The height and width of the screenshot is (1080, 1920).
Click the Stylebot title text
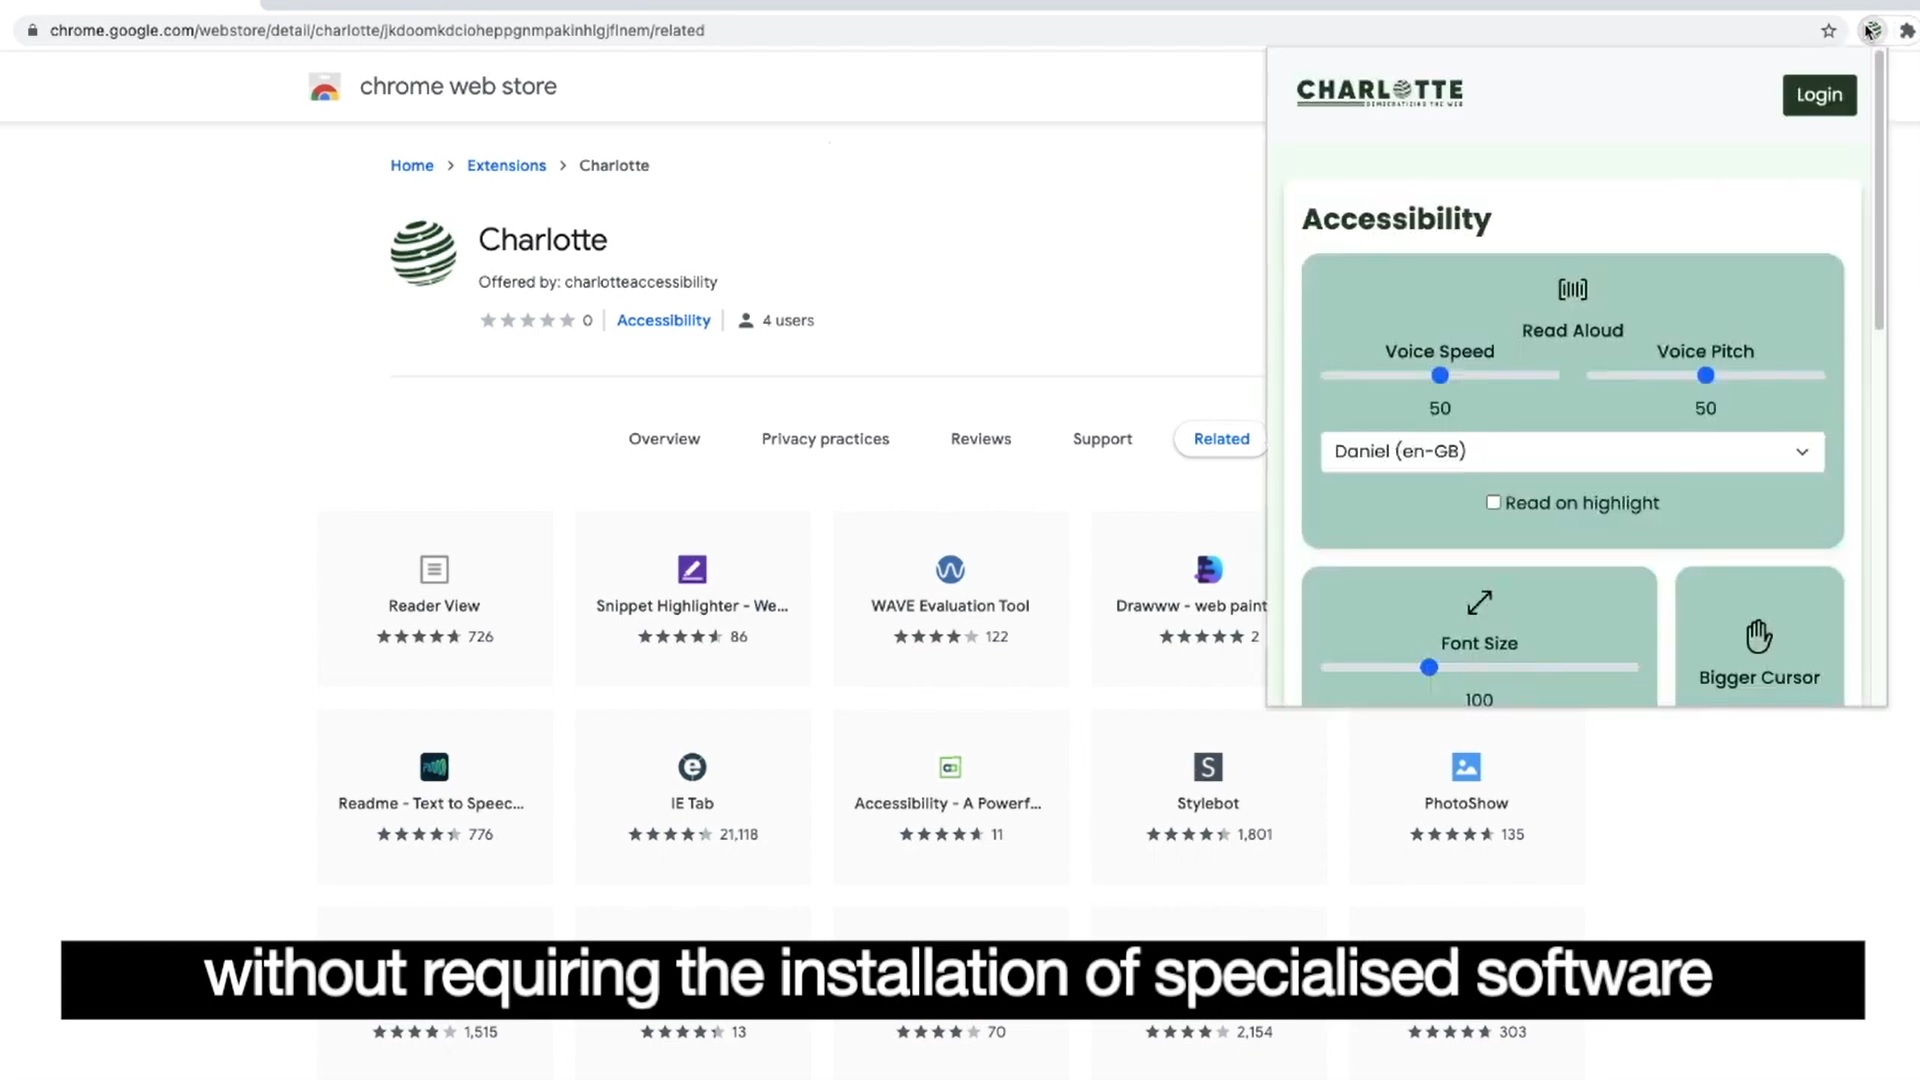tap(1208, 803)
